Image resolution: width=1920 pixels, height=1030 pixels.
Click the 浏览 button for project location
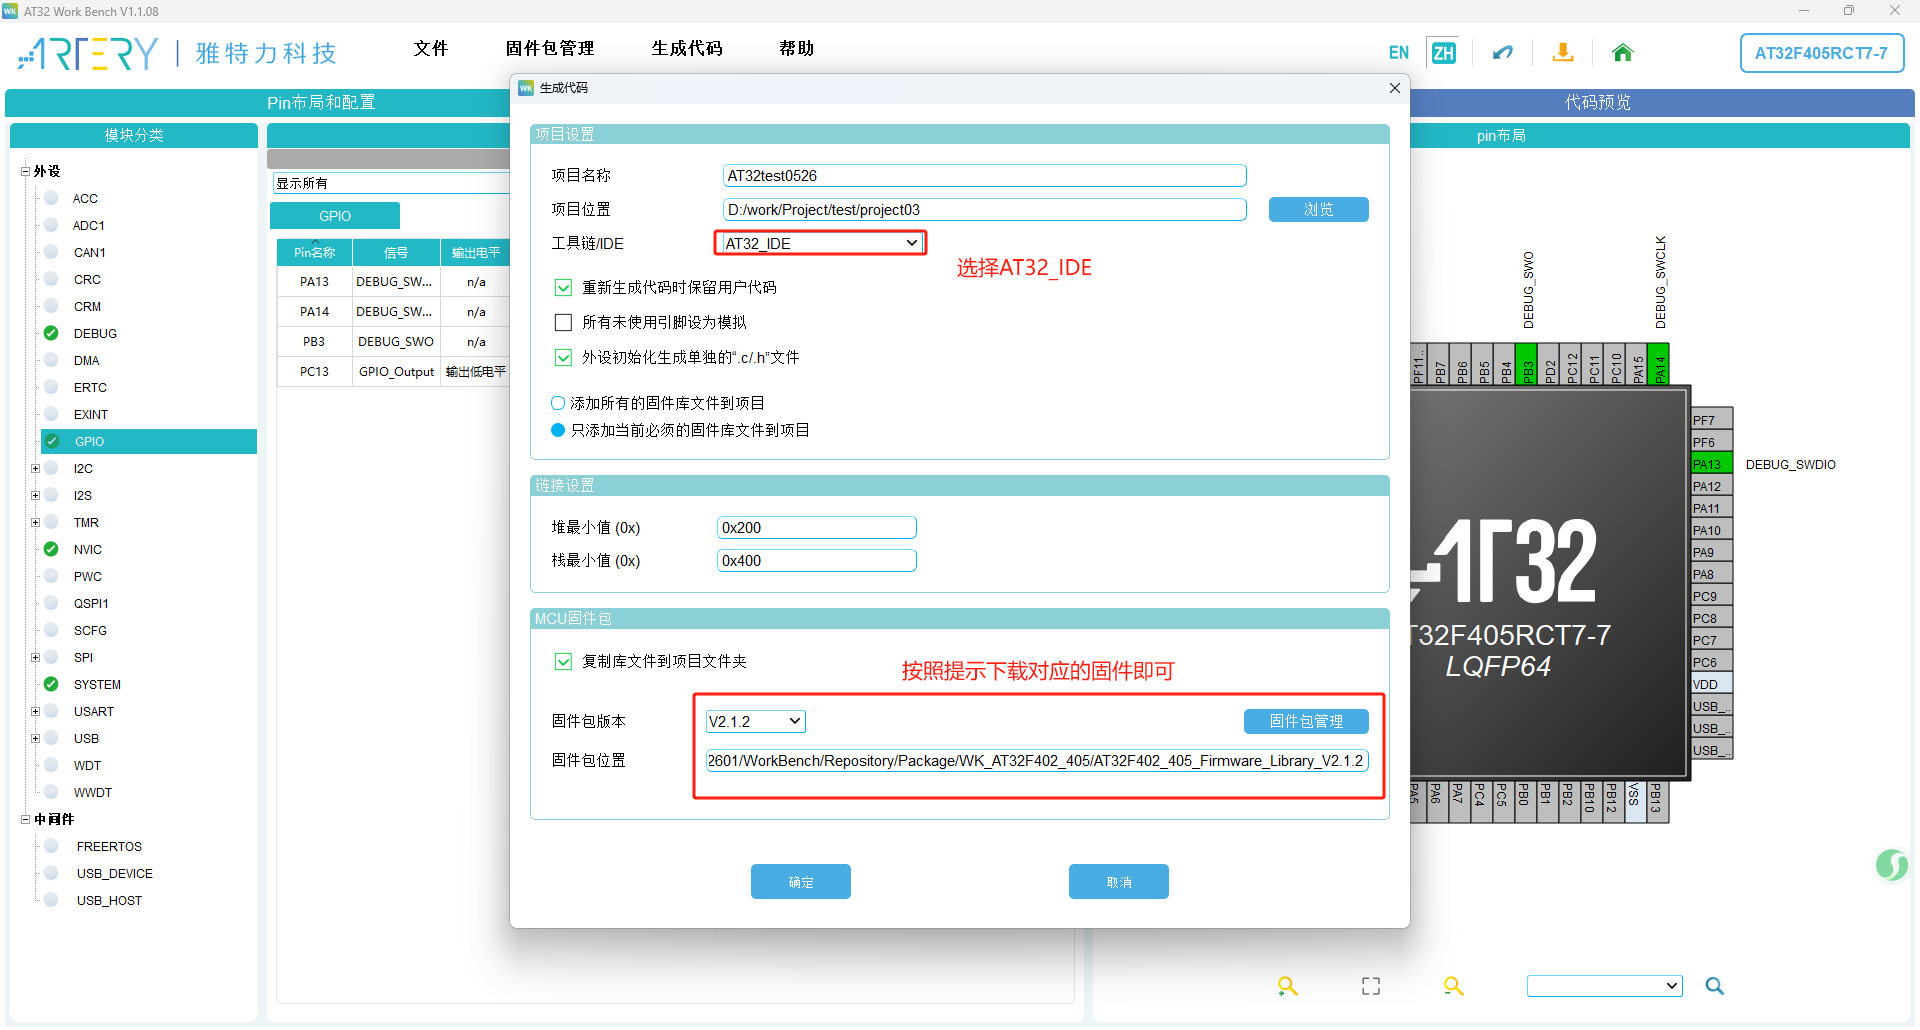(x=1318, y=209)
